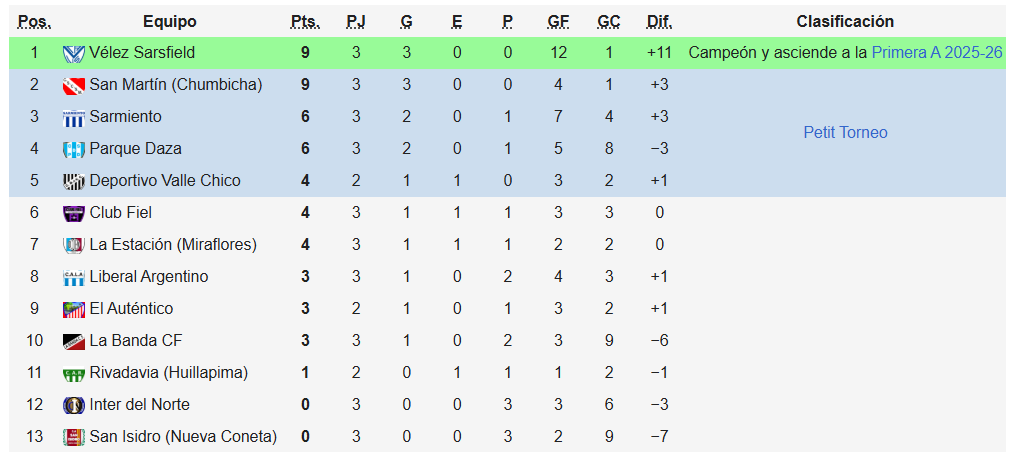Open the Petit Torneo link
Viewport: 1014px width, 453px height.
coord(845,133)
